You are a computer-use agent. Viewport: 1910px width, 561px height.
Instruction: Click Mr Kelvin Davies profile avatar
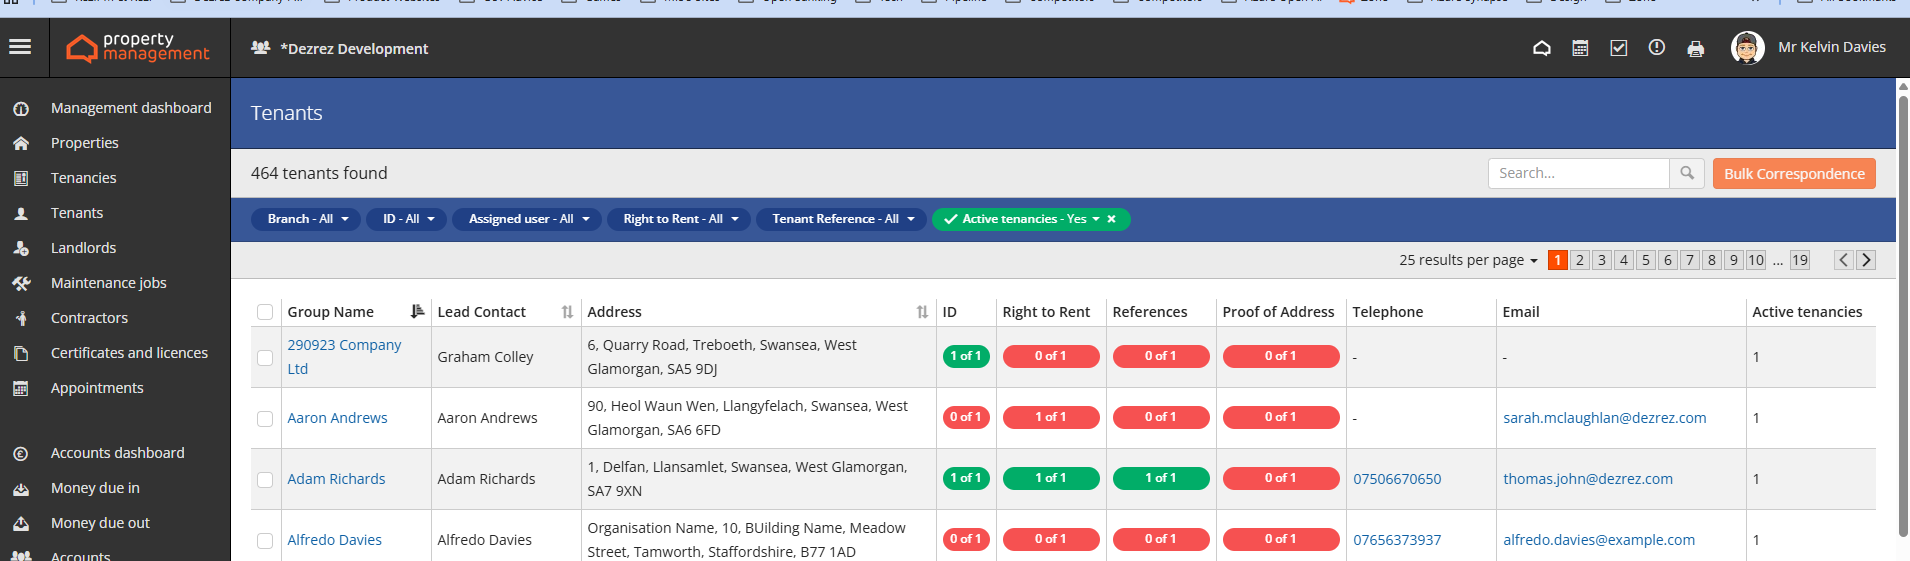[x=1747, y=48]
